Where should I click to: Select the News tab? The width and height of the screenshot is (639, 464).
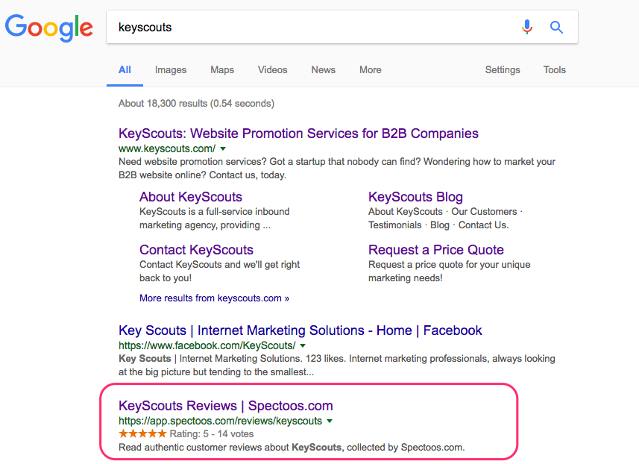point(323,70)
